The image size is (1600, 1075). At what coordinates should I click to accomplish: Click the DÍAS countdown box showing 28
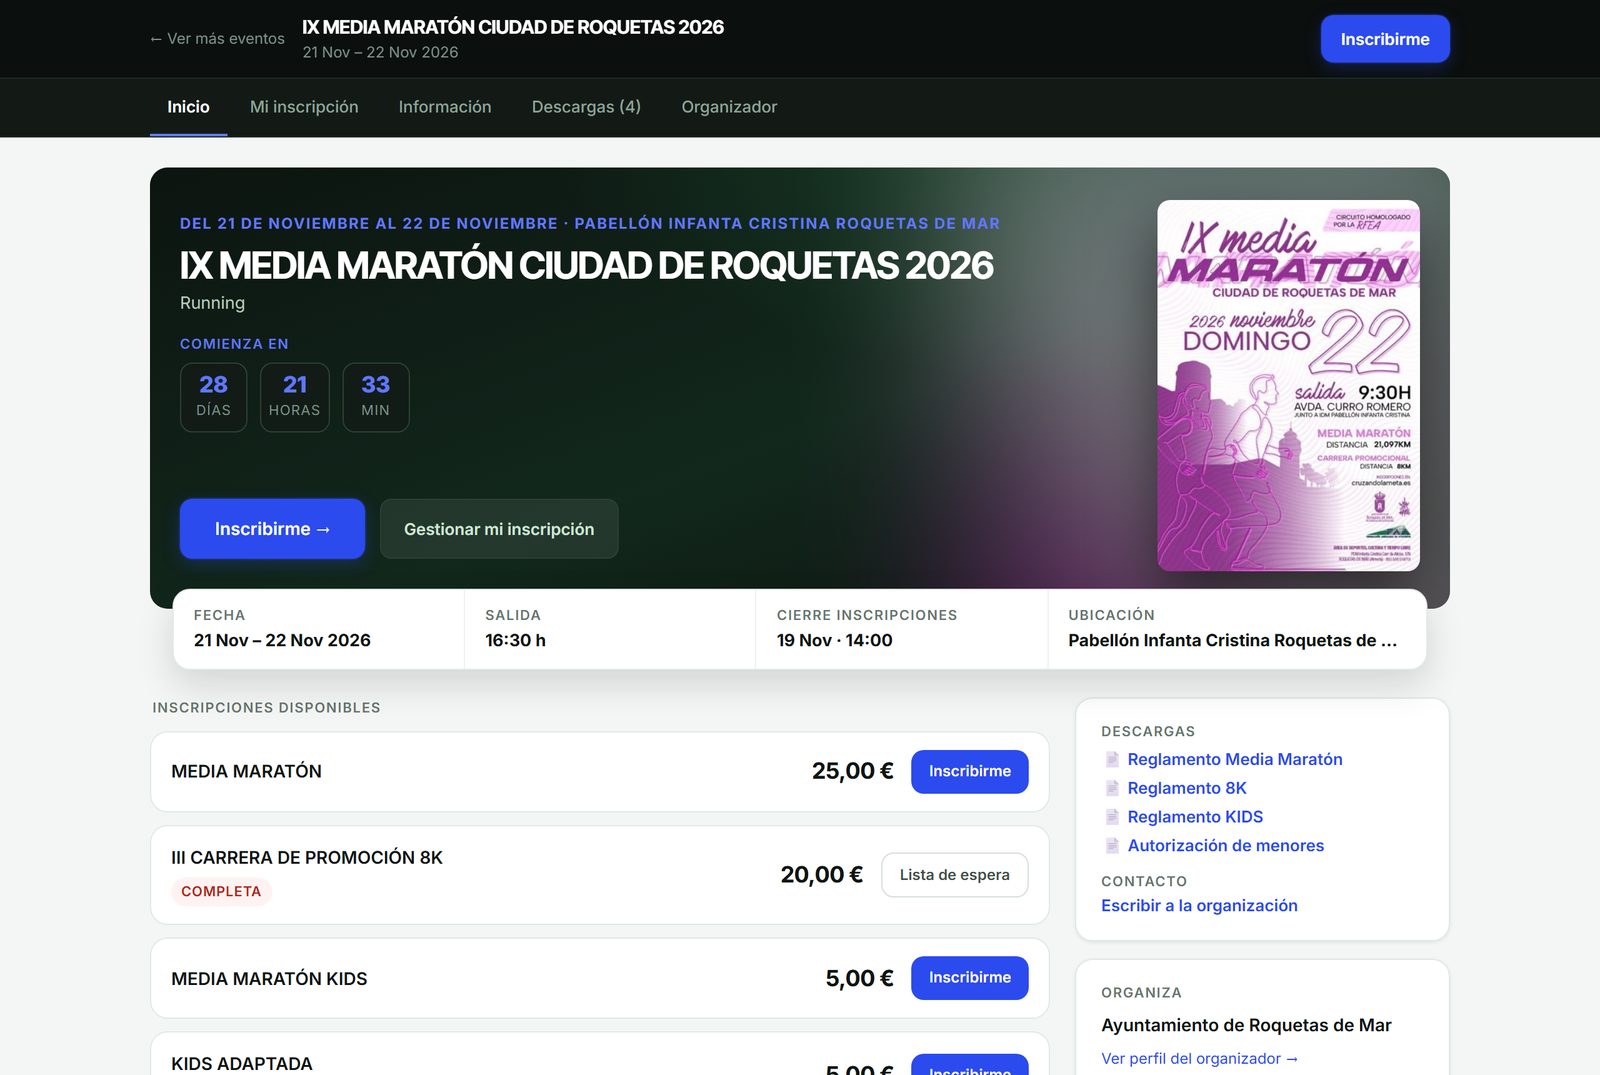(213, 397)
